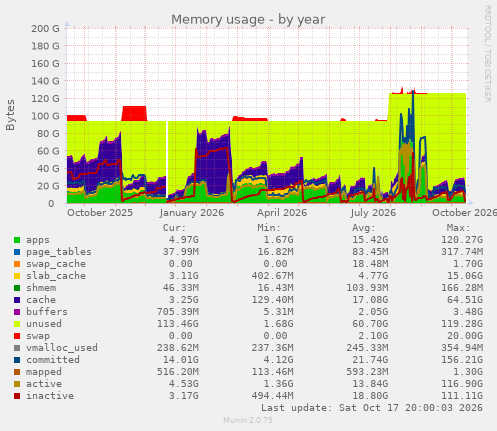Click the shmem dark green legend swatch
The height and width of the screenshot is (431, 497).
[17, 288]
